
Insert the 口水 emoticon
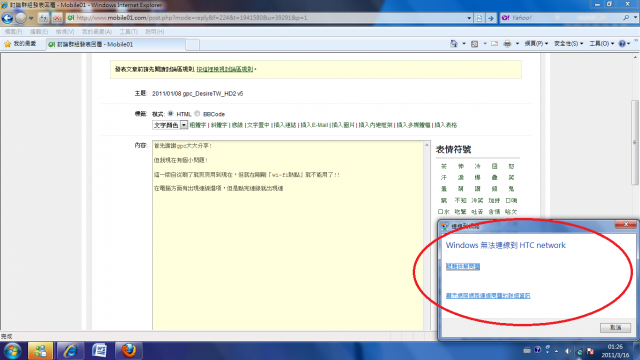coord(444,211)
